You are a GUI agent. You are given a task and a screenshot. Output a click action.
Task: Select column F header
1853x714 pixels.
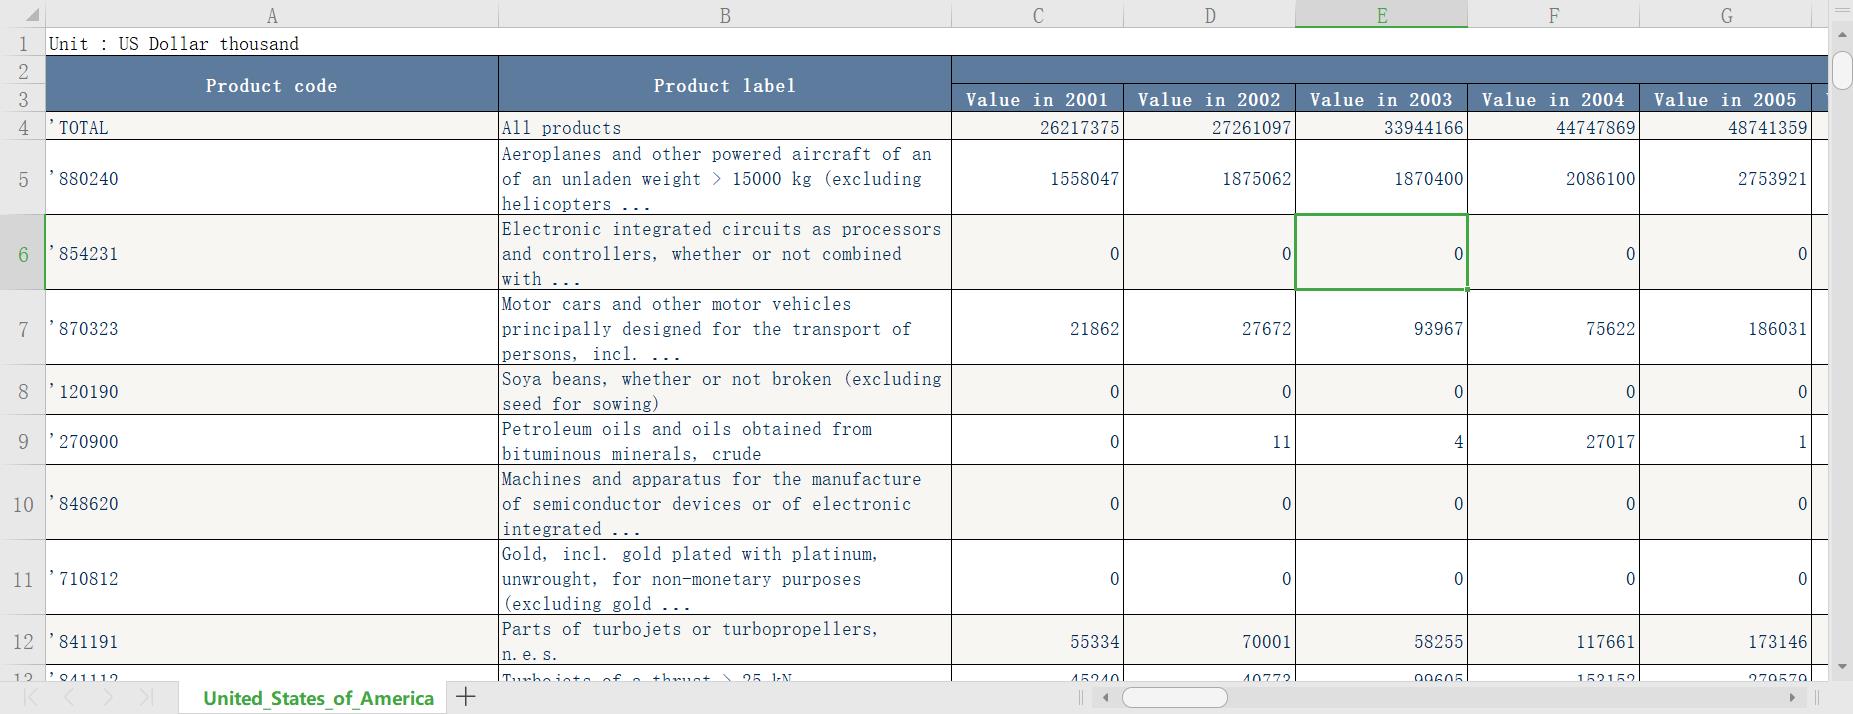coord(1554,15)
